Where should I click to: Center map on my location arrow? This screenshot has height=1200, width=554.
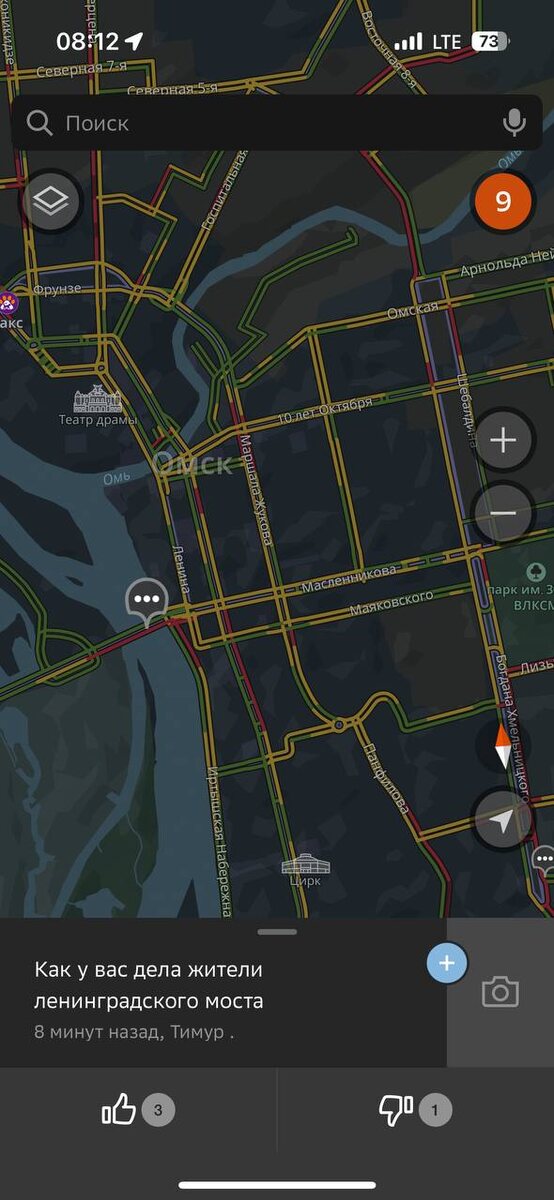coord(503,820)
